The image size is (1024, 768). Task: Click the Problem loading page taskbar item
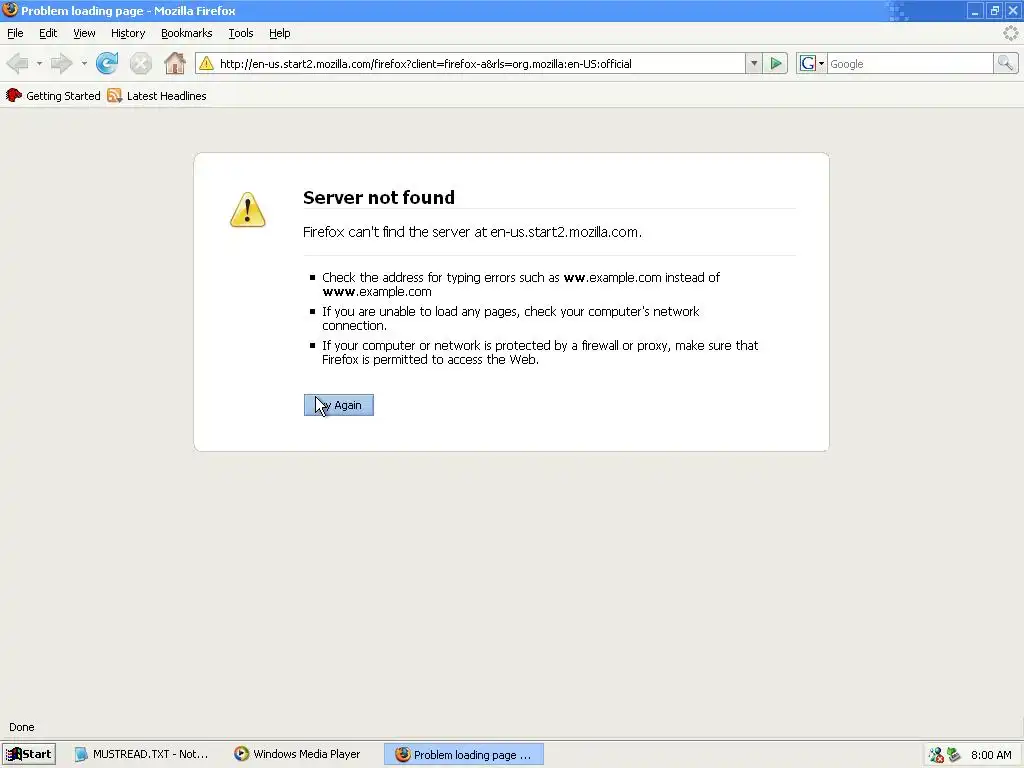click(464, 754)
